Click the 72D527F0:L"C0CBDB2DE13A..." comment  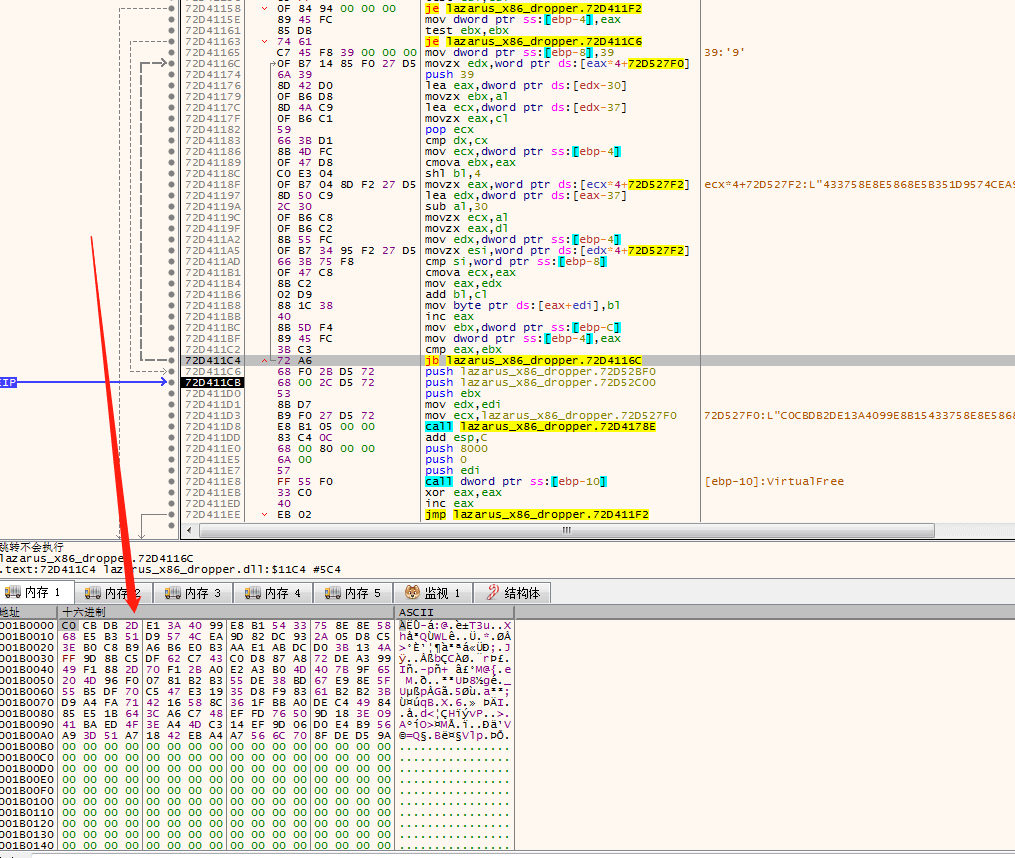pos(859,416)
